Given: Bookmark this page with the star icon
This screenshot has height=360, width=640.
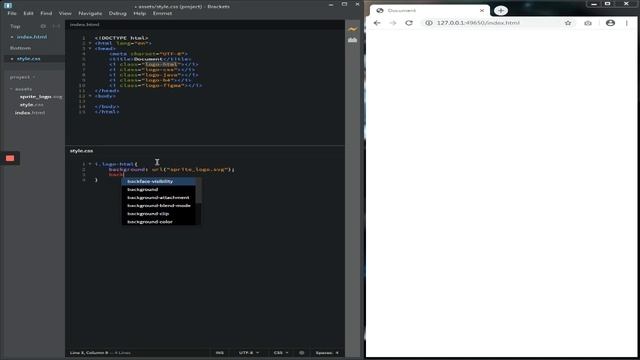Looking at the screenshot, I should click(x=568, y=23).
